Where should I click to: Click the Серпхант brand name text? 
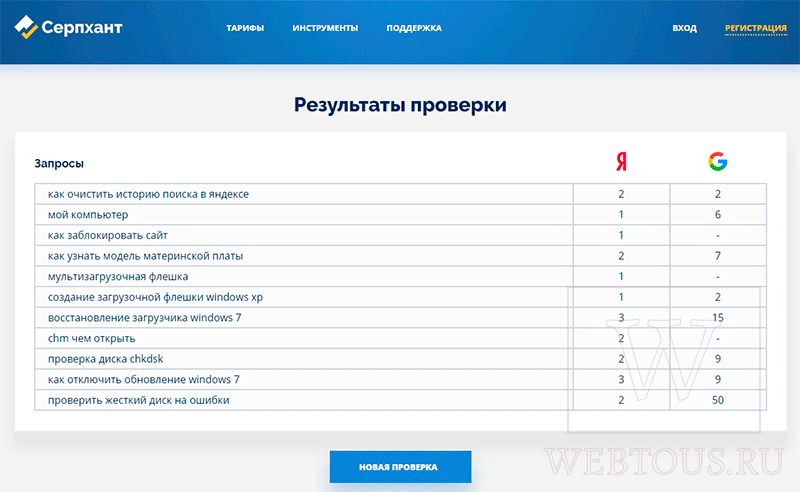[x=82, y=27]
